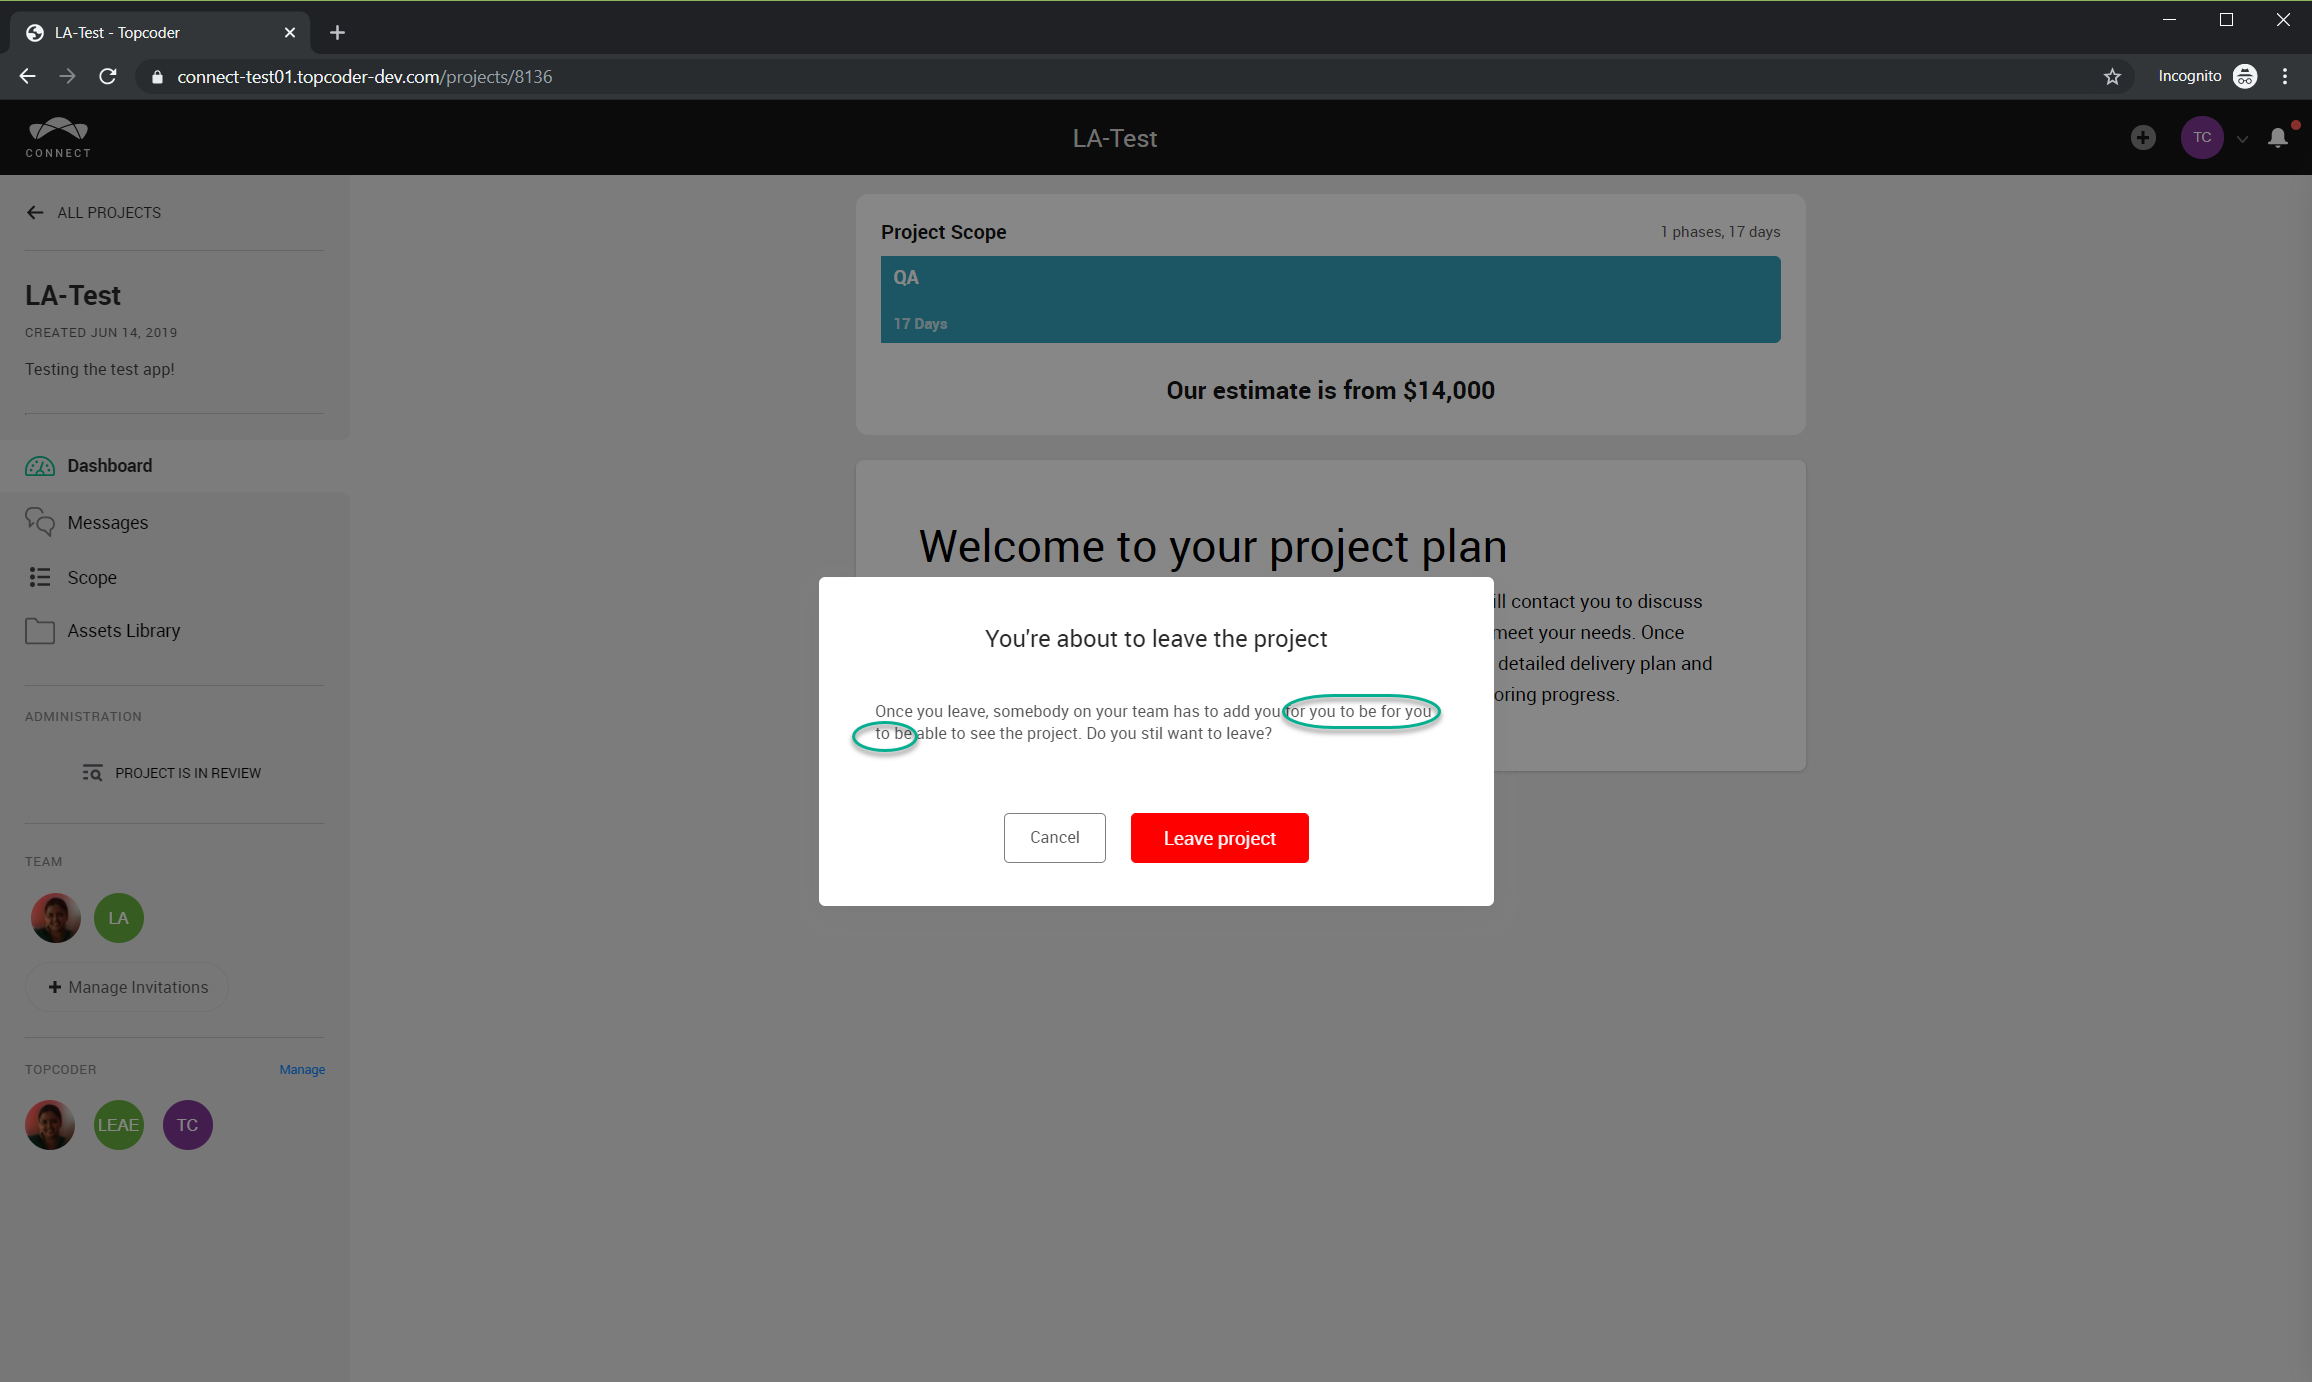
Task: Open Scope in the sidebar
Action: click(x=92, y=578)
